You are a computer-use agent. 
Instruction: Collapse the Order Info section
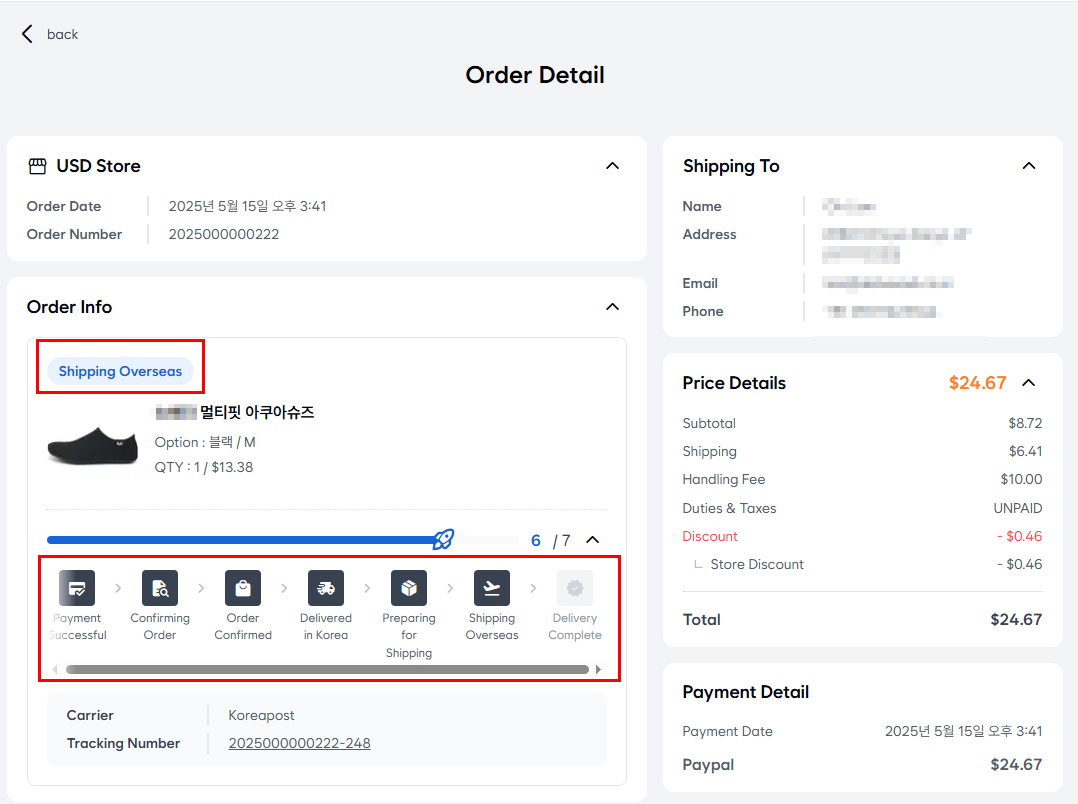(x=613, y=307)
